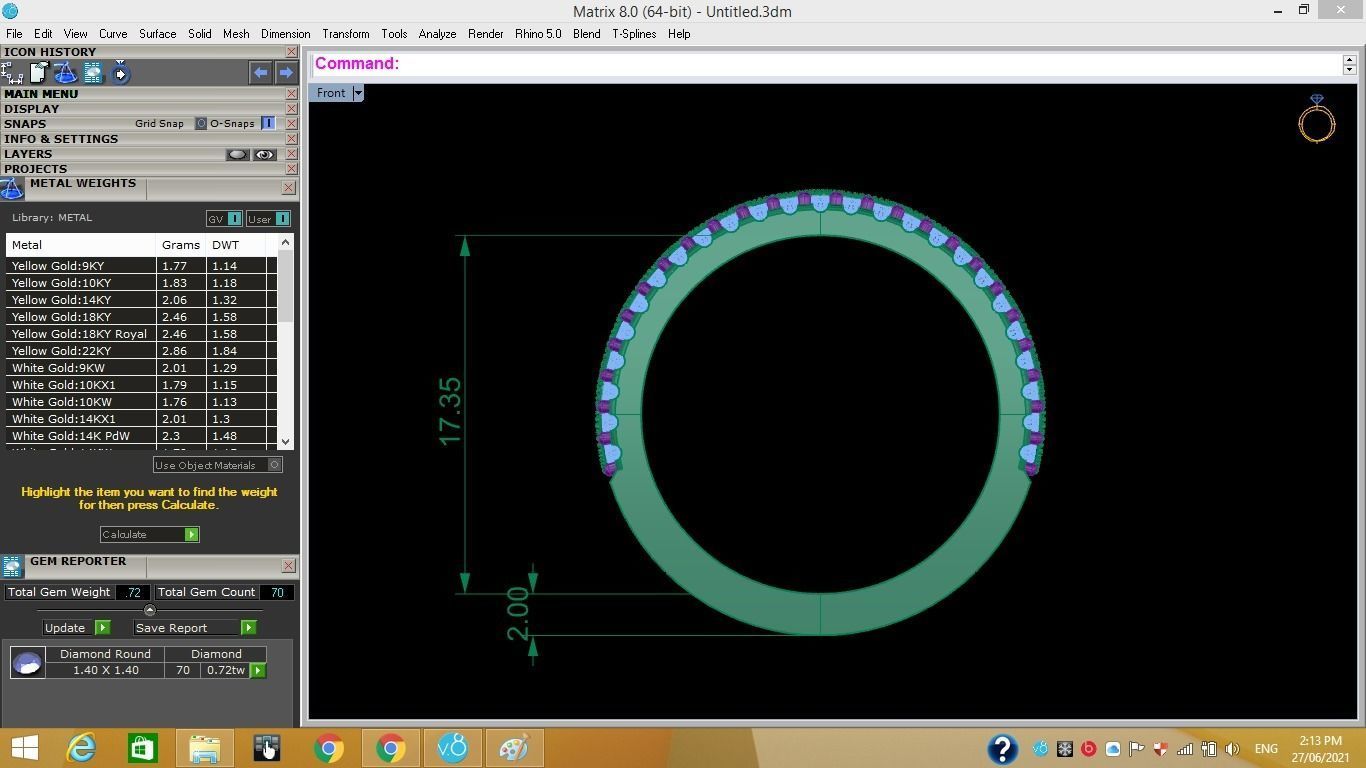Screen dimensions: 1366x768
Task: Click the orange ring icon in the viewport corner
Action: pos(1317,119)
